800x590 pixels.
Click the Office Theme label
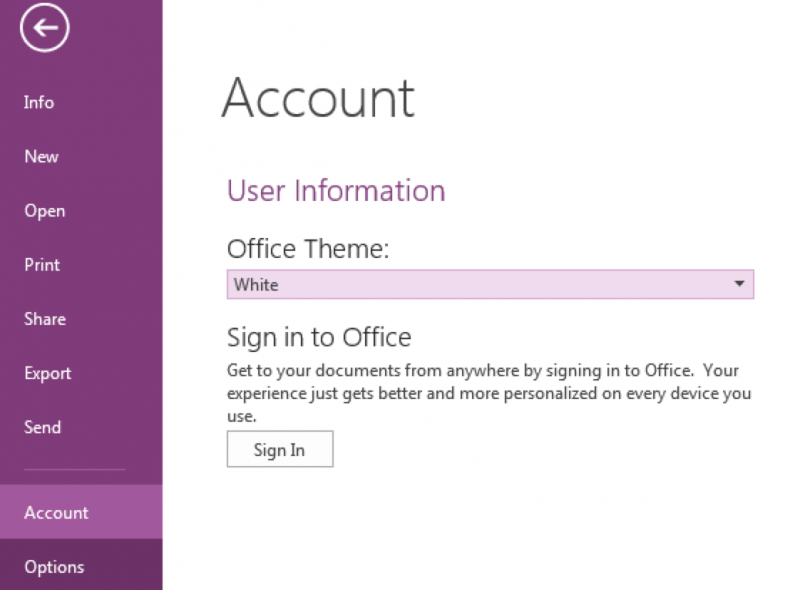(x=308, y=249)
